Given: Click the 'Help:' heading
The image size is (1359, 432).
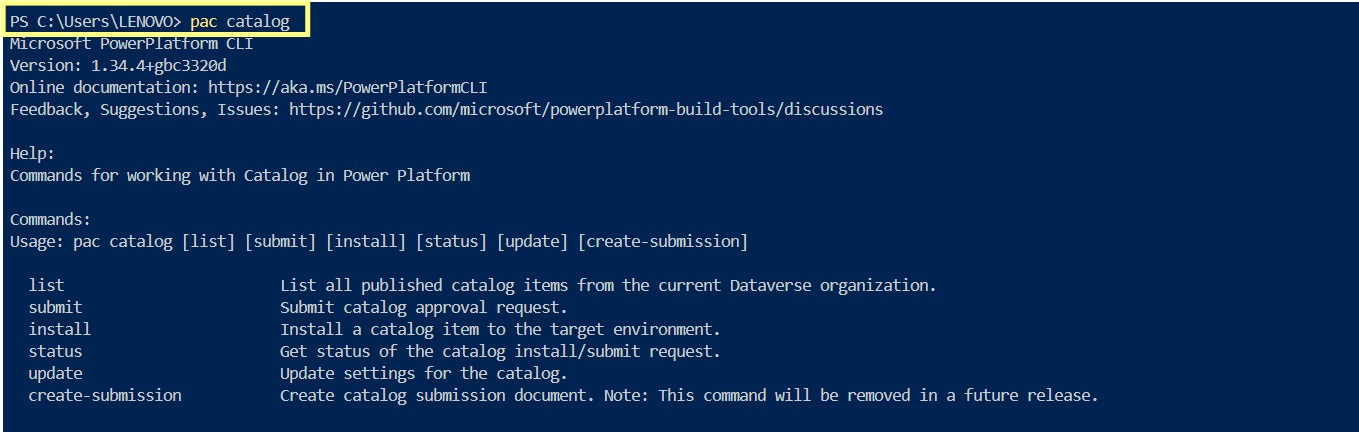Looking at the screenshot, I should (32, 153).
